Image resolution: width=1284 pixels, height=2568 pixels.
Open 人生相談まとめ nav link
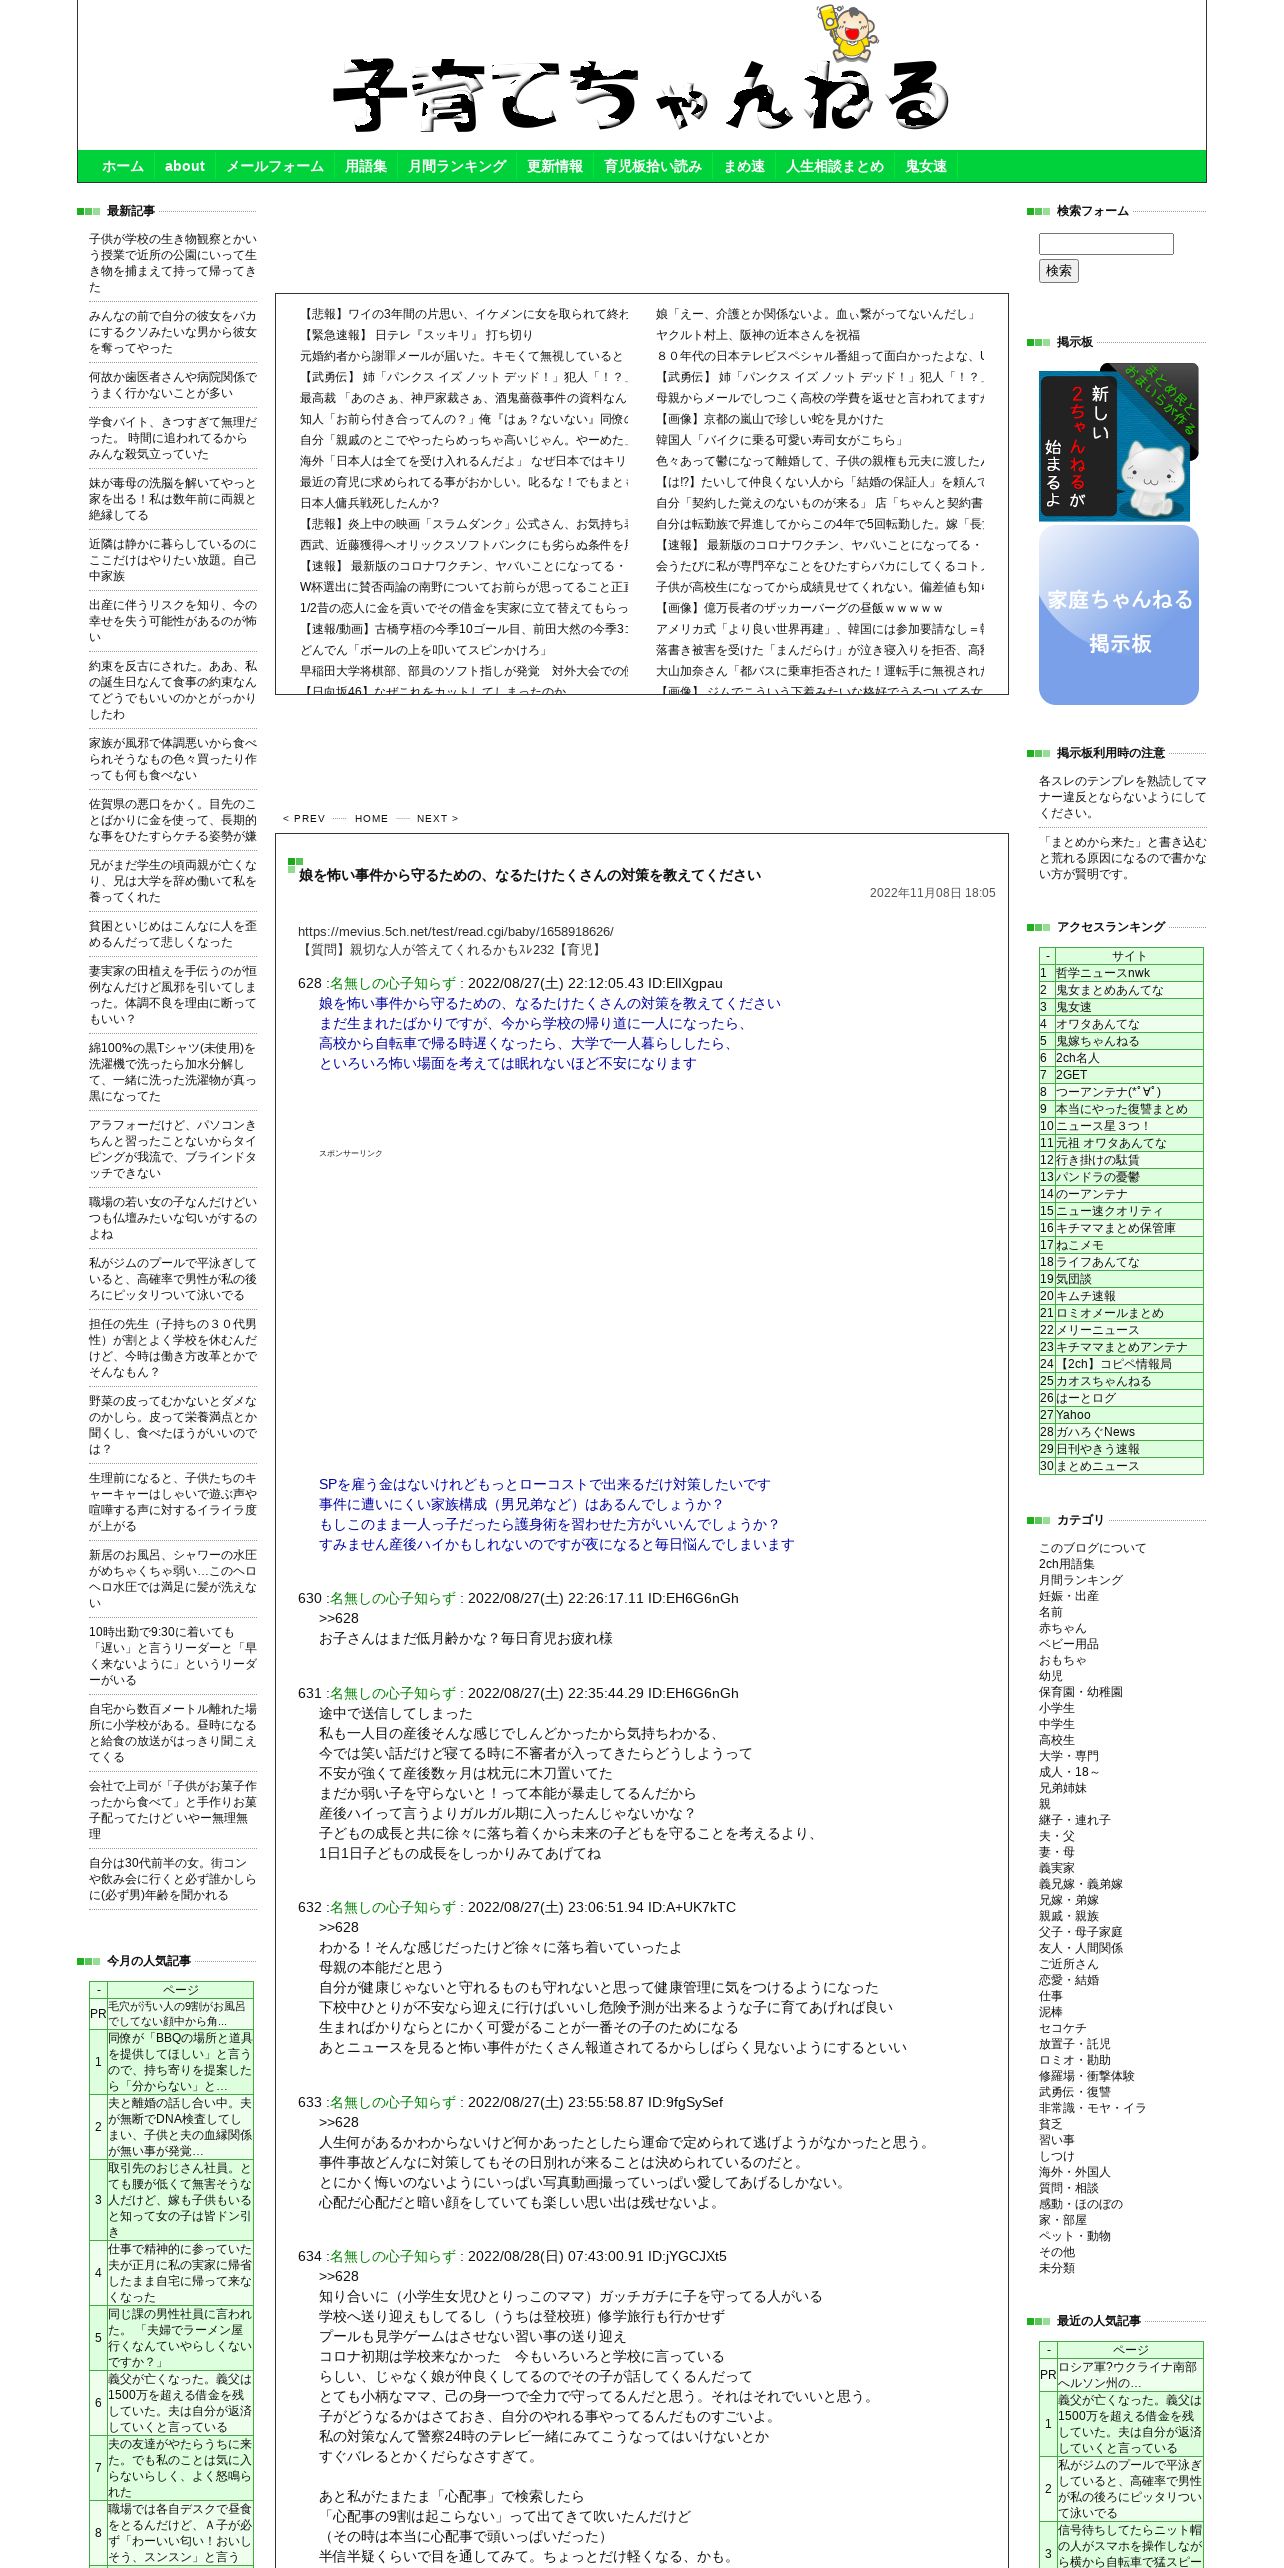pyautogui.click(x=835, y=166)
